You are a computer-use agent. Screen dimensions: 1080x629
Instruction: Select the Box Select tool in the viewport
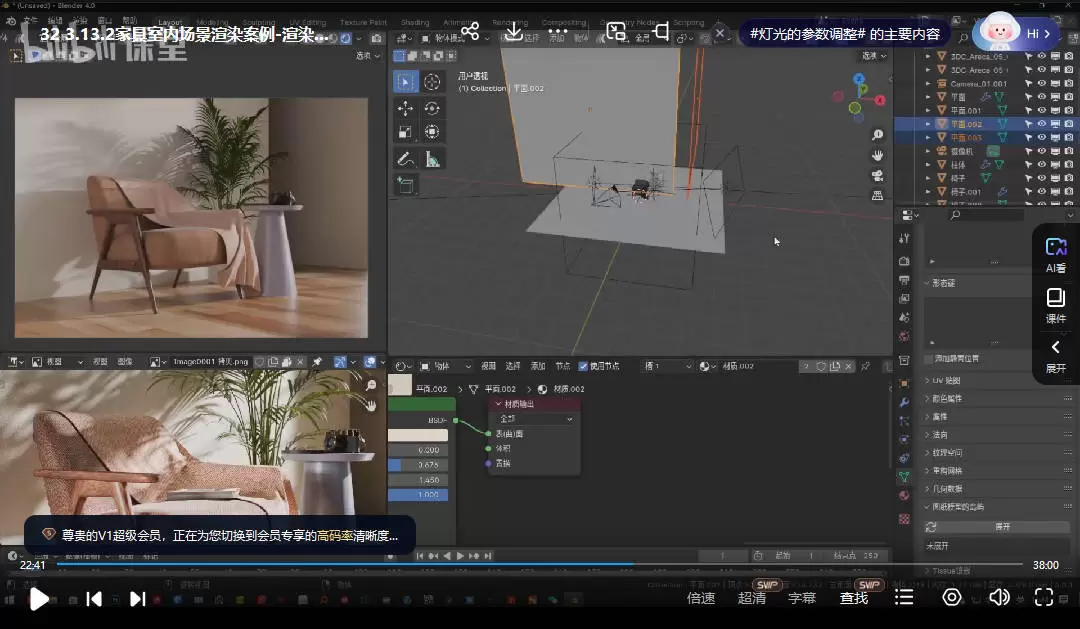click(x=406, y=82)
